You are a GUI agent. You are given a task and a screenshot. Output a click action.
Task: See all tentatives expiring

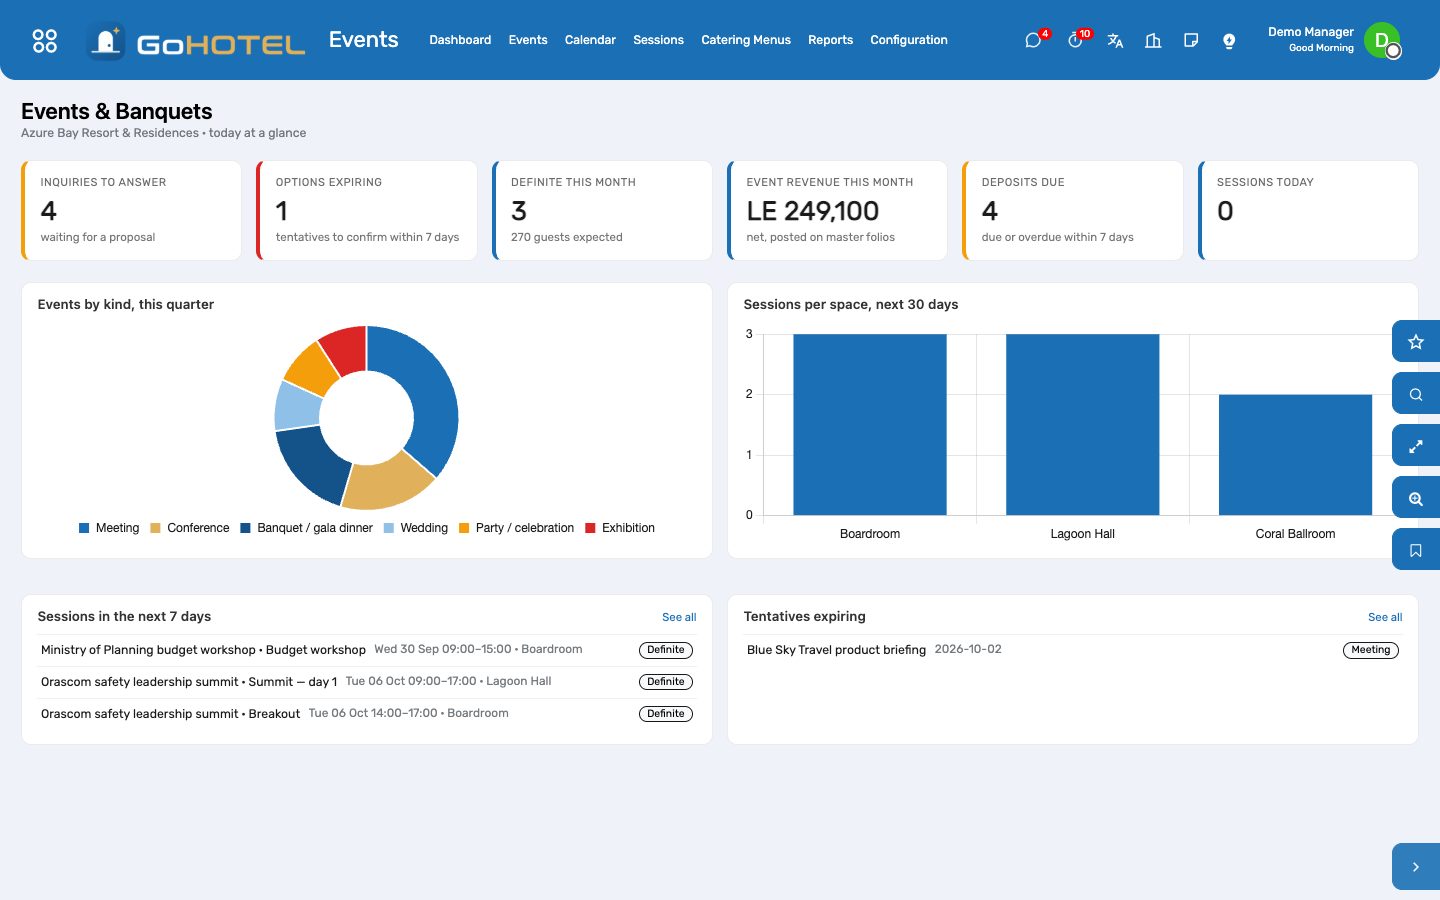[x=1385, y=617]
